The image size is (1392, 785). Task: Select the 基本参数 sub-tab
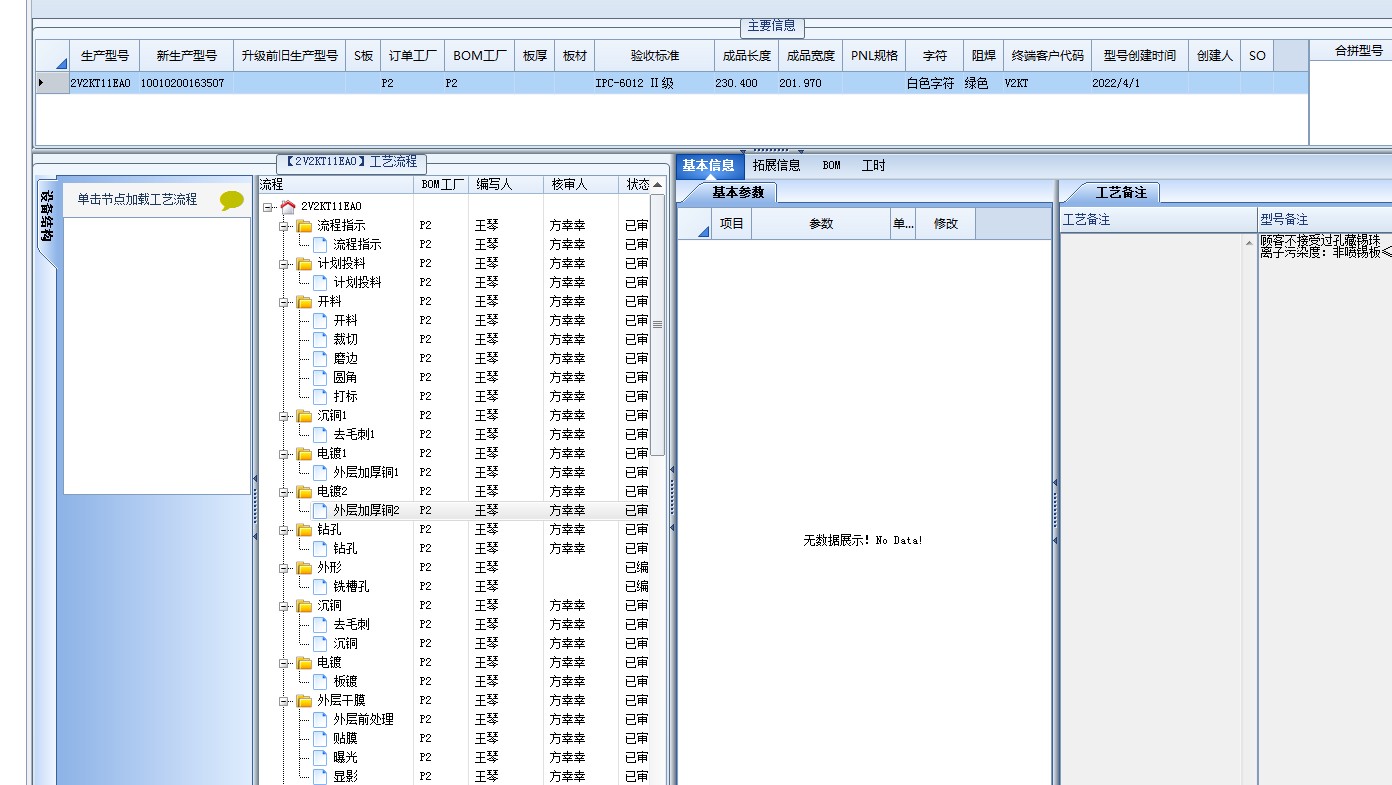click(x=738, y=192)
